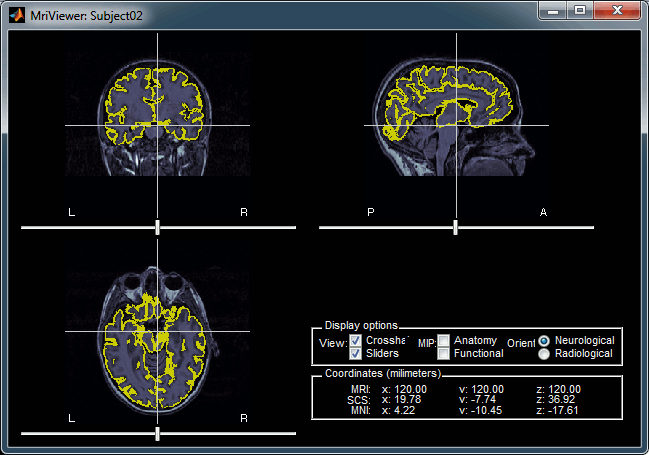Click the MNI x coordinate value 4.22
Image resolution: width=649 pixels, height=455 pixels.
(405, 409)
